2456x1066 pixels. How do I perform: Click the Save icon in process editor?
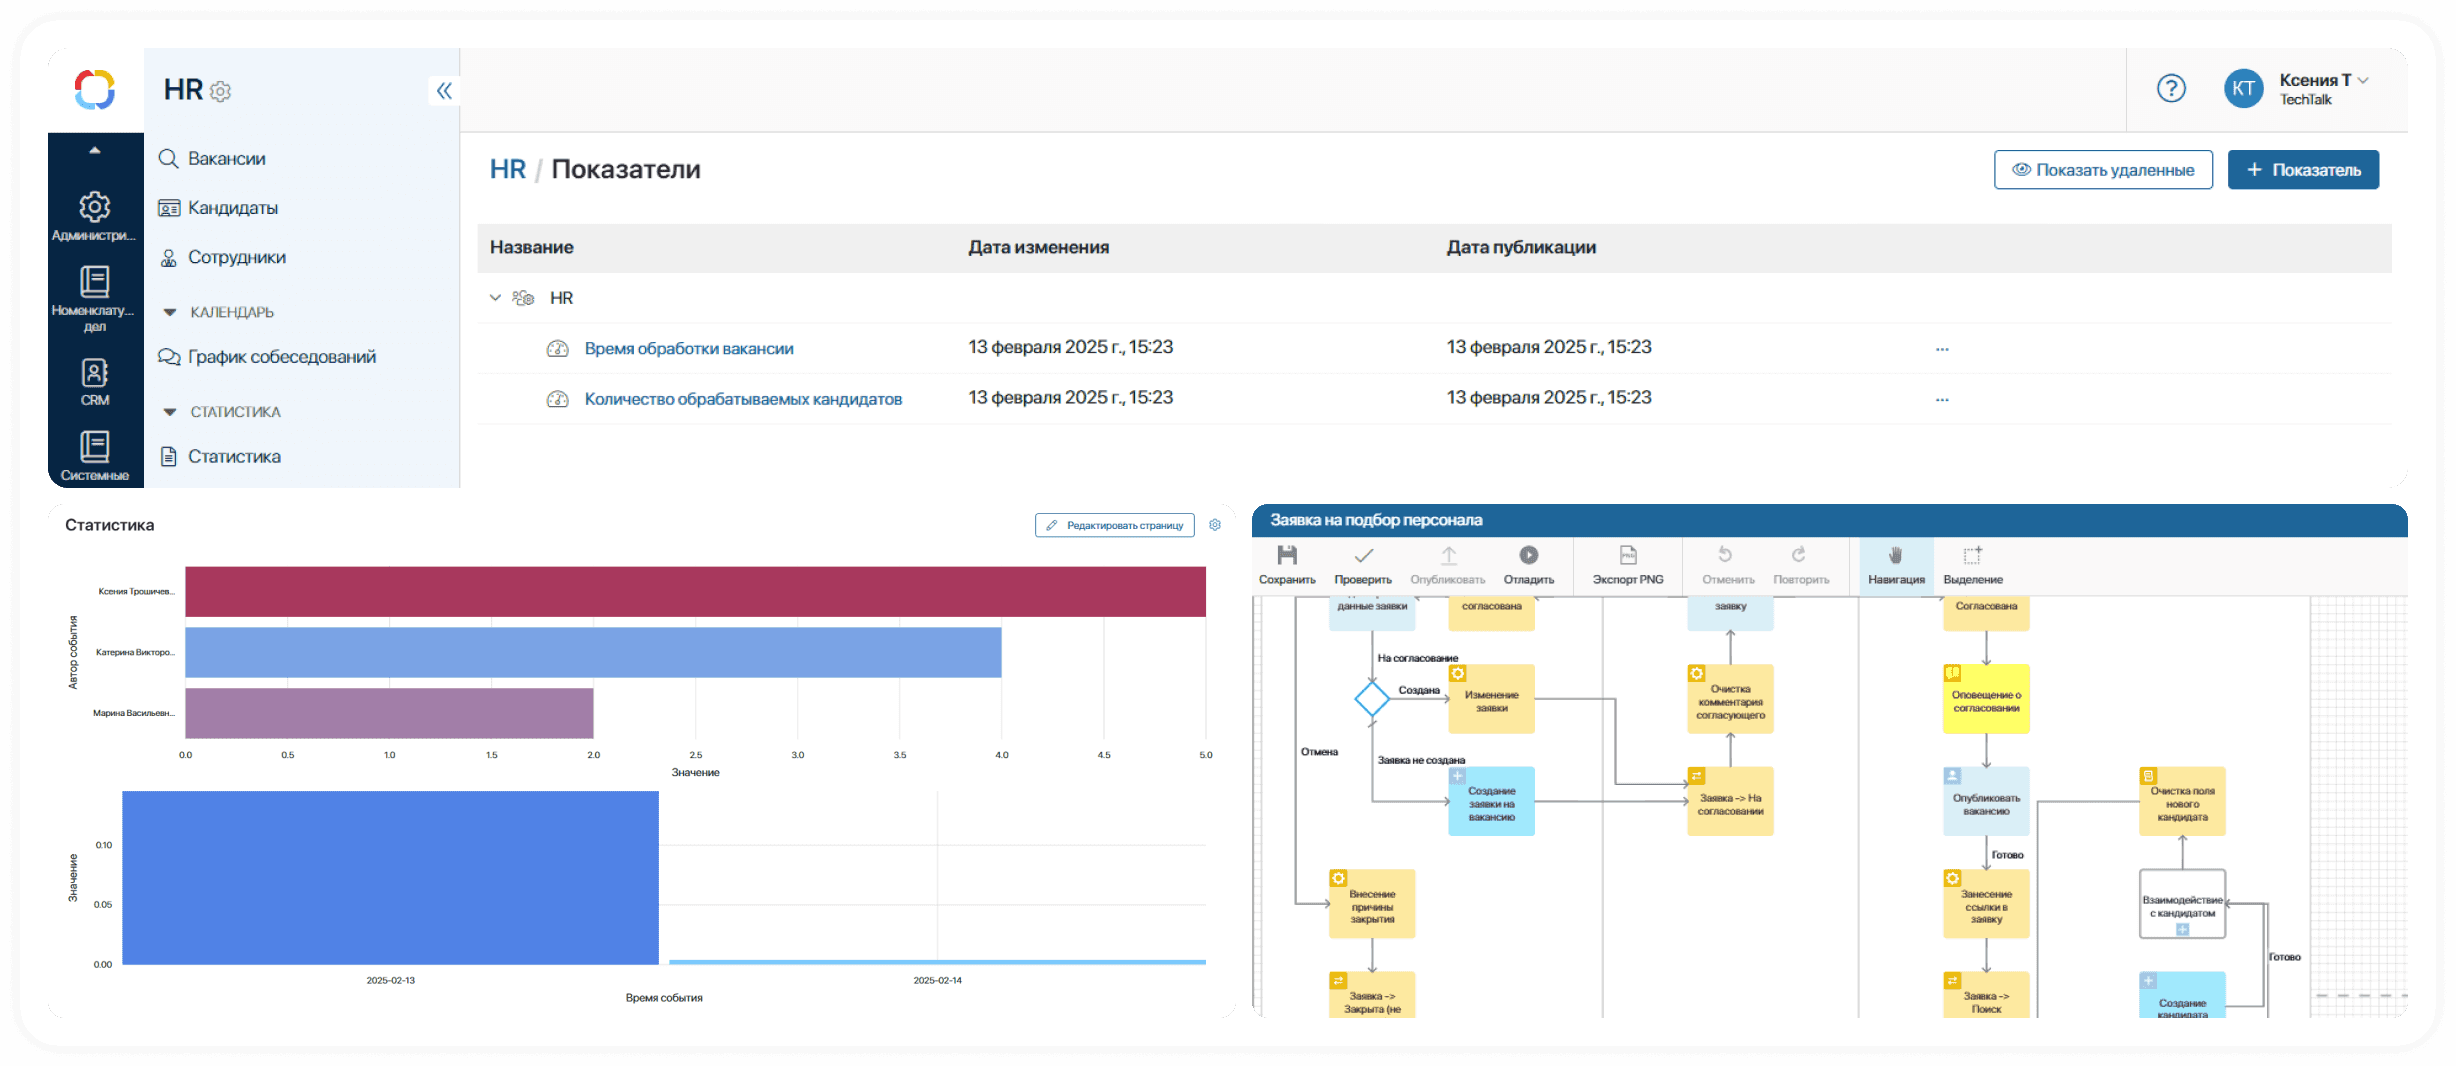coord(1286,556)
